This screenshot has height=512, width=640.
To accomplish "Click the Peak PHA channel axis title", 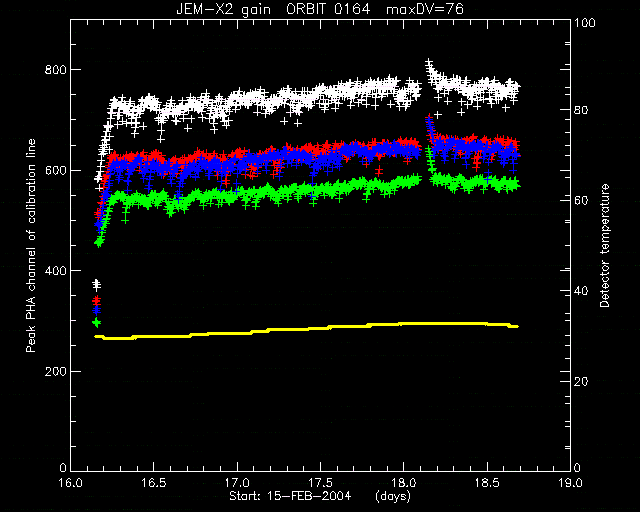I will pyautogui.click(x=31, y=246).
